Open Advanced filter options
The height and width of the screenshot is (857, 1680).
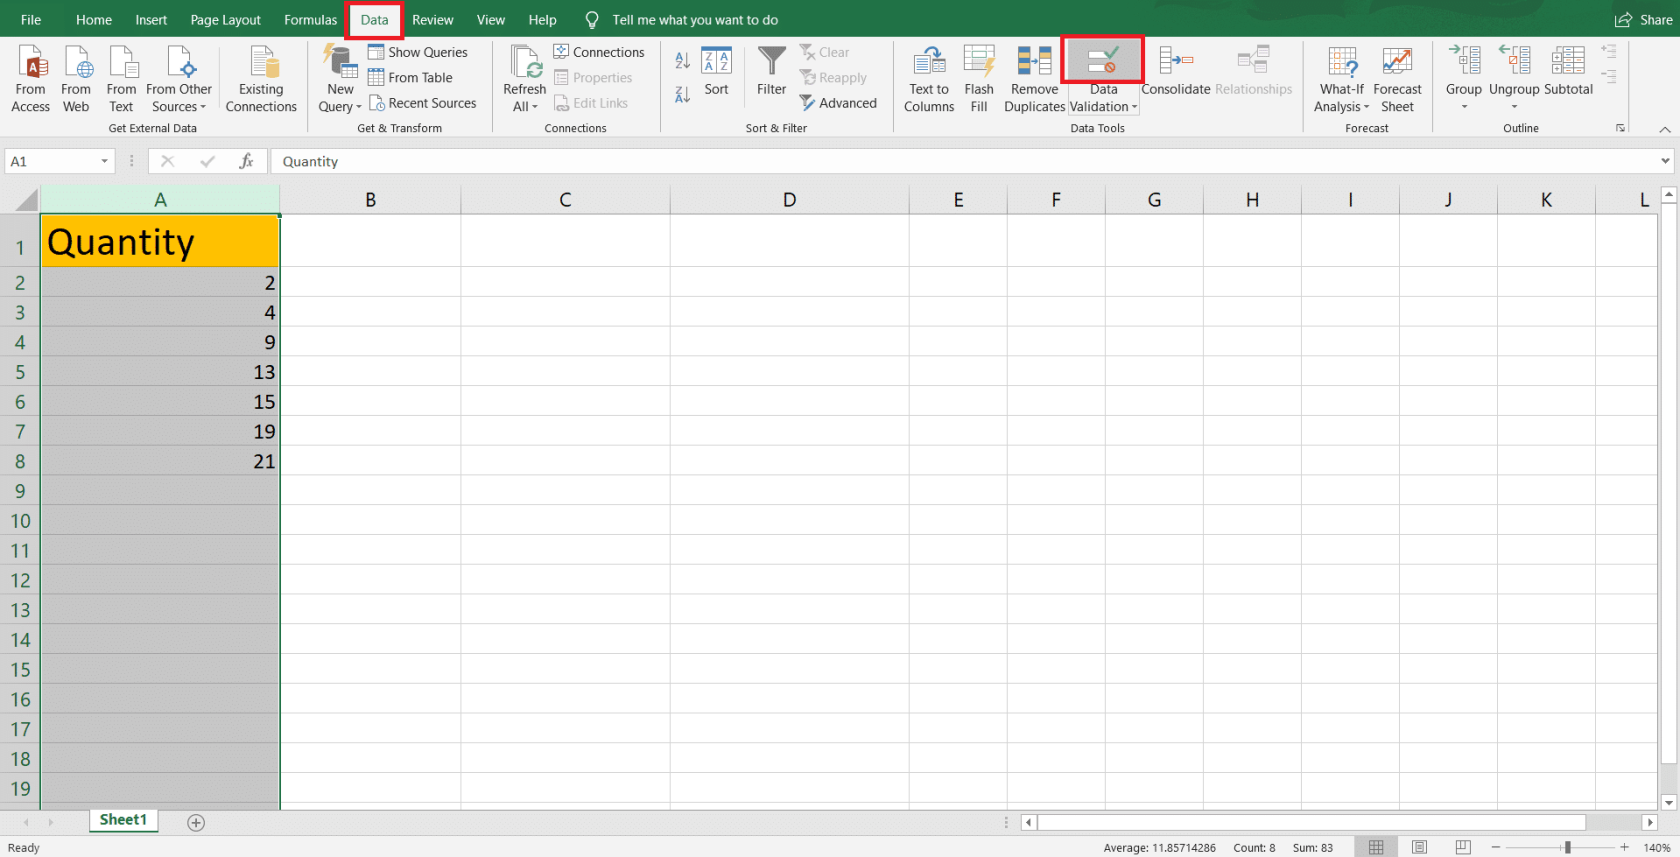(x=838, y=103)
